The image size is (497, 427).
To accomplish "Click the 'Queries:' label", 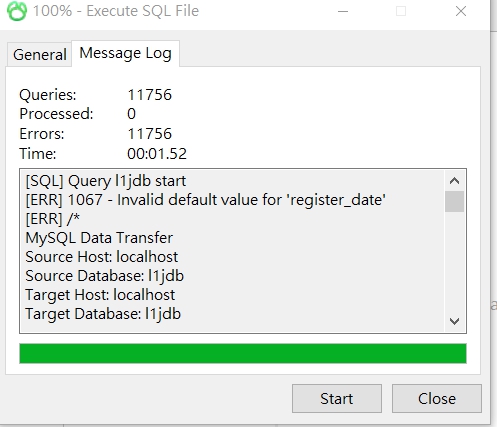I will coord(48,95).
